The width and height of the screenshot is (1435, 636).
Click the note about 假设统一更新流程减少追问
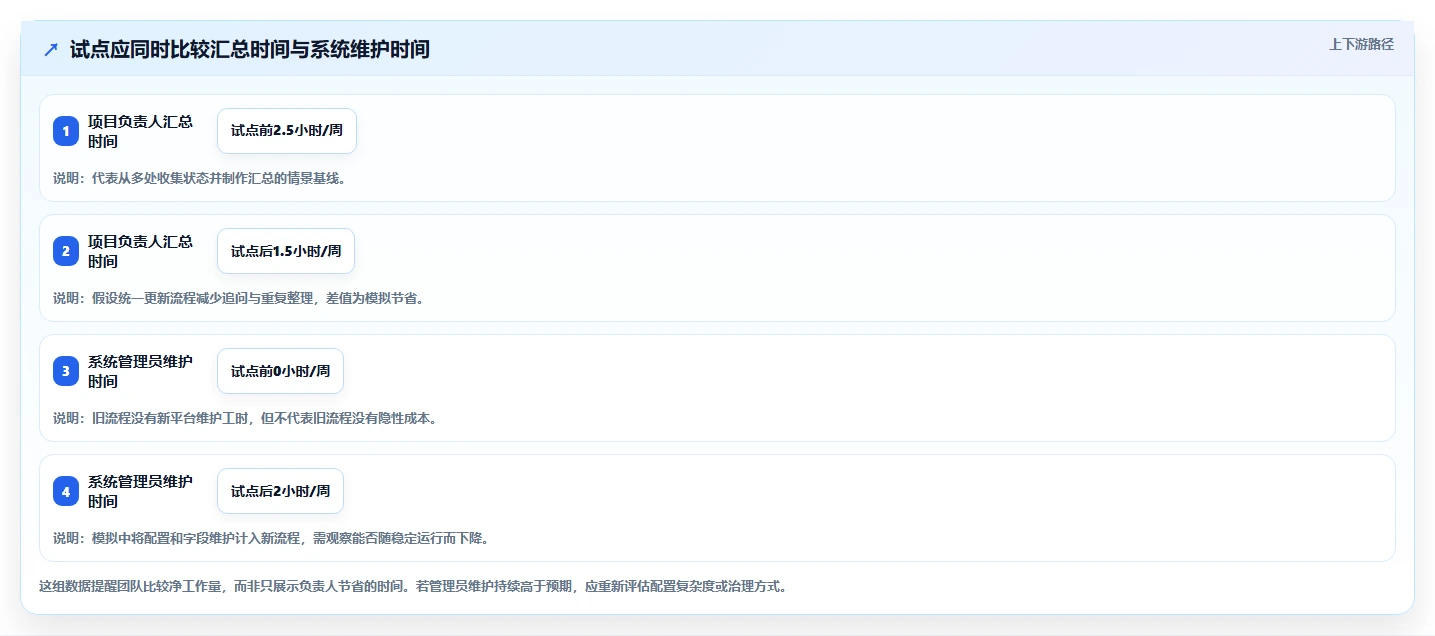[x=239, y=298]
